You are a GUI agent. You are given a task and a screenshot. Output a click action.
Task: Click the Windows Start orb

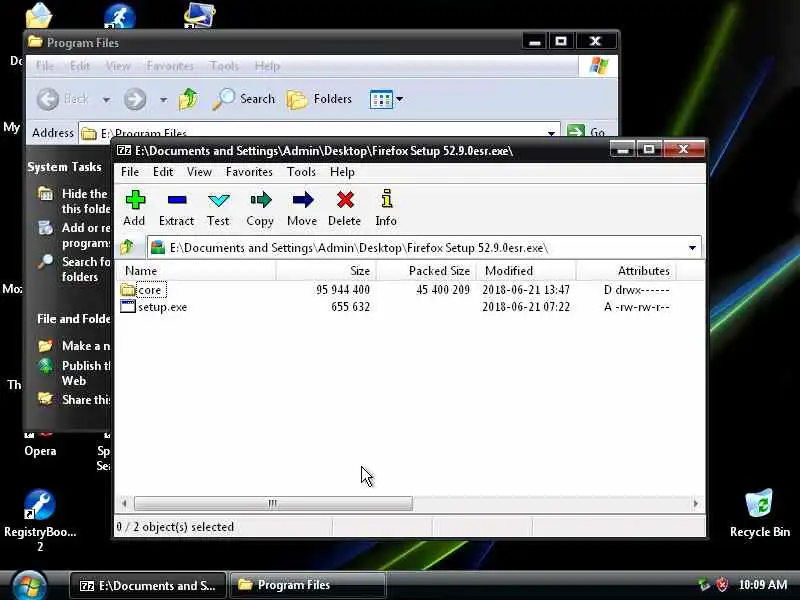click(30, 586)
